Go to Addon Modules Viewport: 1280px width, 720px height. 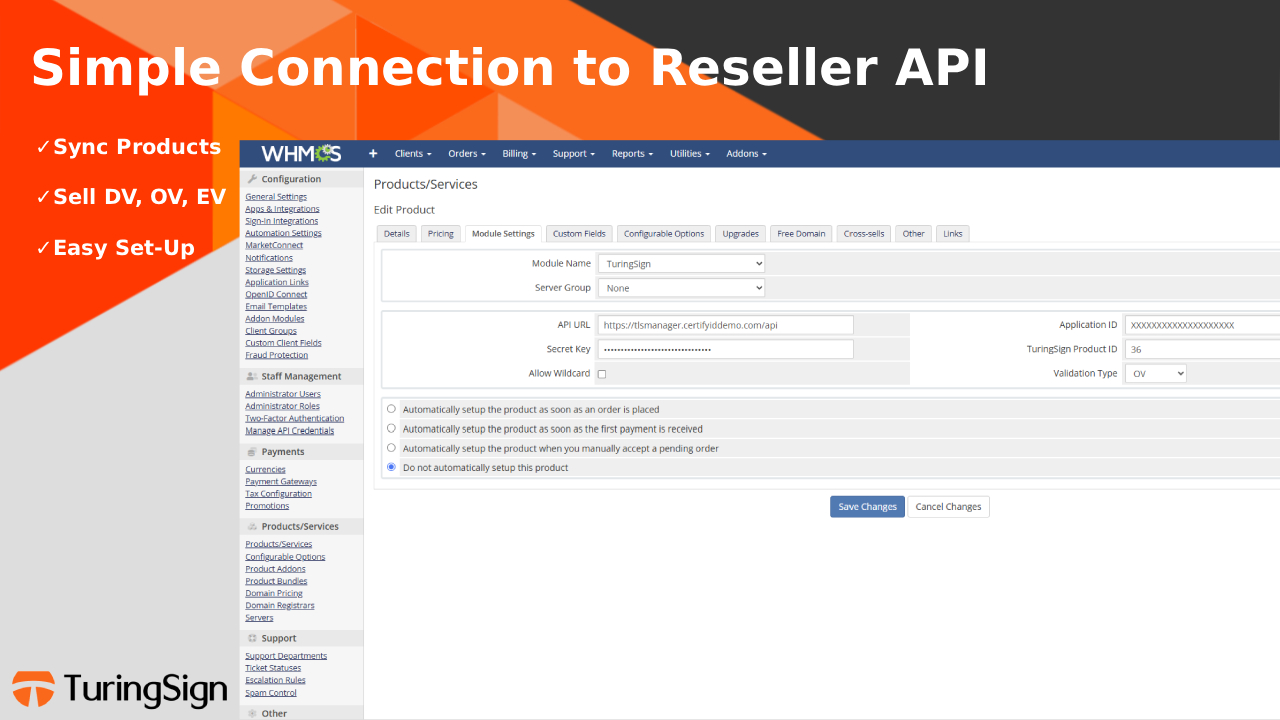(275, 318)
